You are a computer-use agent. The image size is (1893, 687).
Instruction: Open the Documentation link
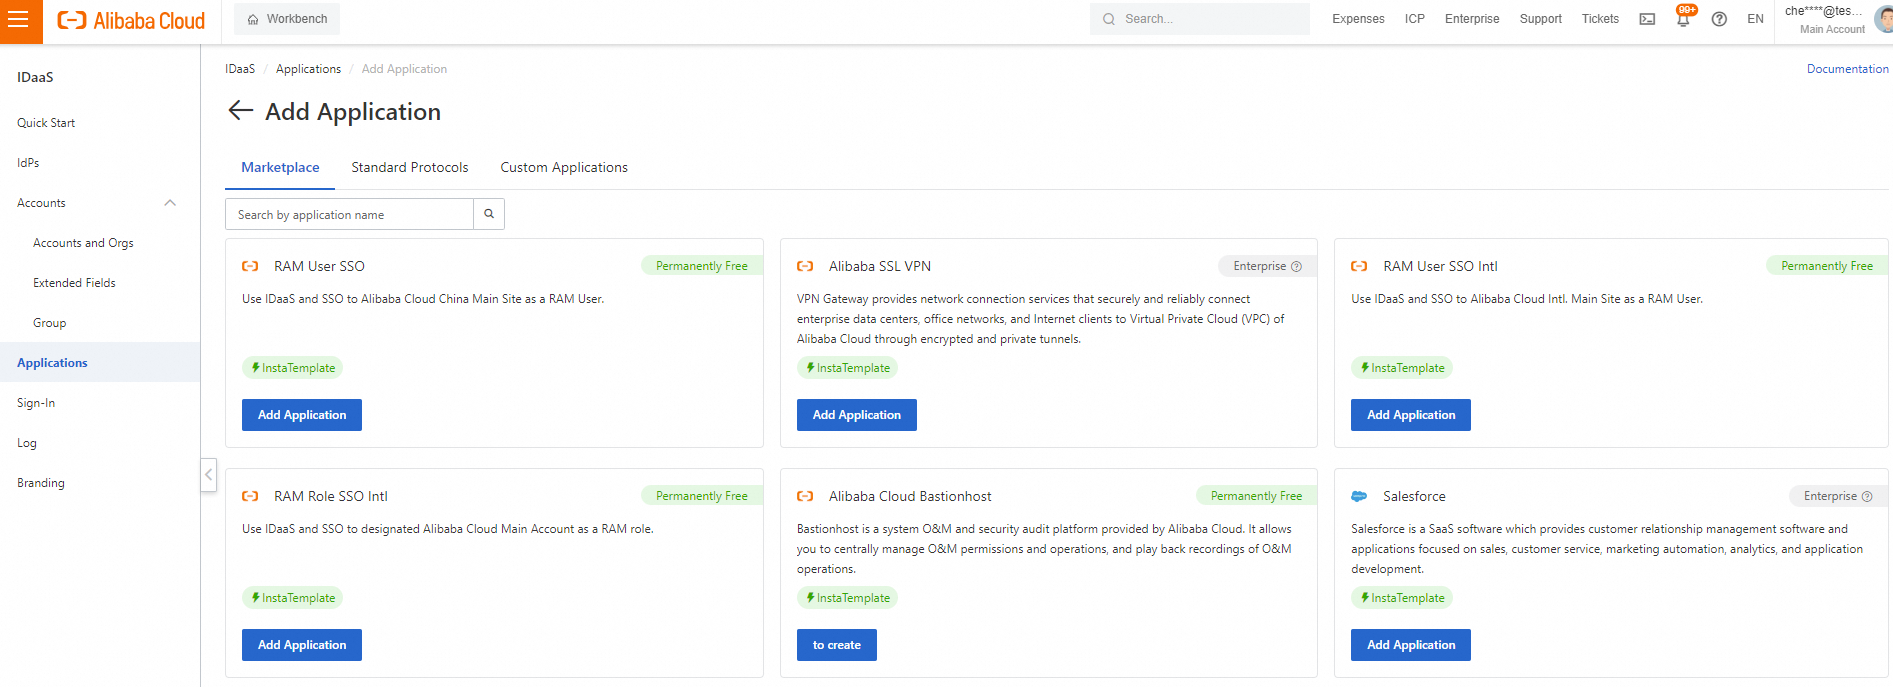[1847, 69]
